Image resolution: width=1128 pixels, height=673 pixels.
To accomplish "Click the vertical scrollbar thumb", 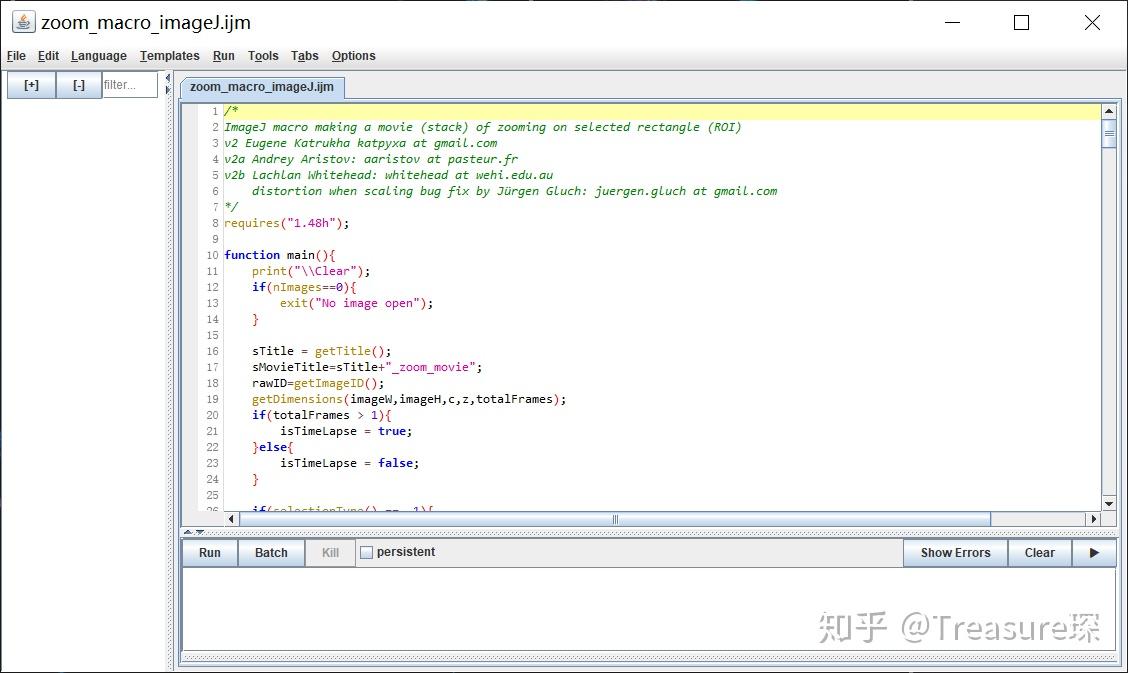I will [1109, 133].
